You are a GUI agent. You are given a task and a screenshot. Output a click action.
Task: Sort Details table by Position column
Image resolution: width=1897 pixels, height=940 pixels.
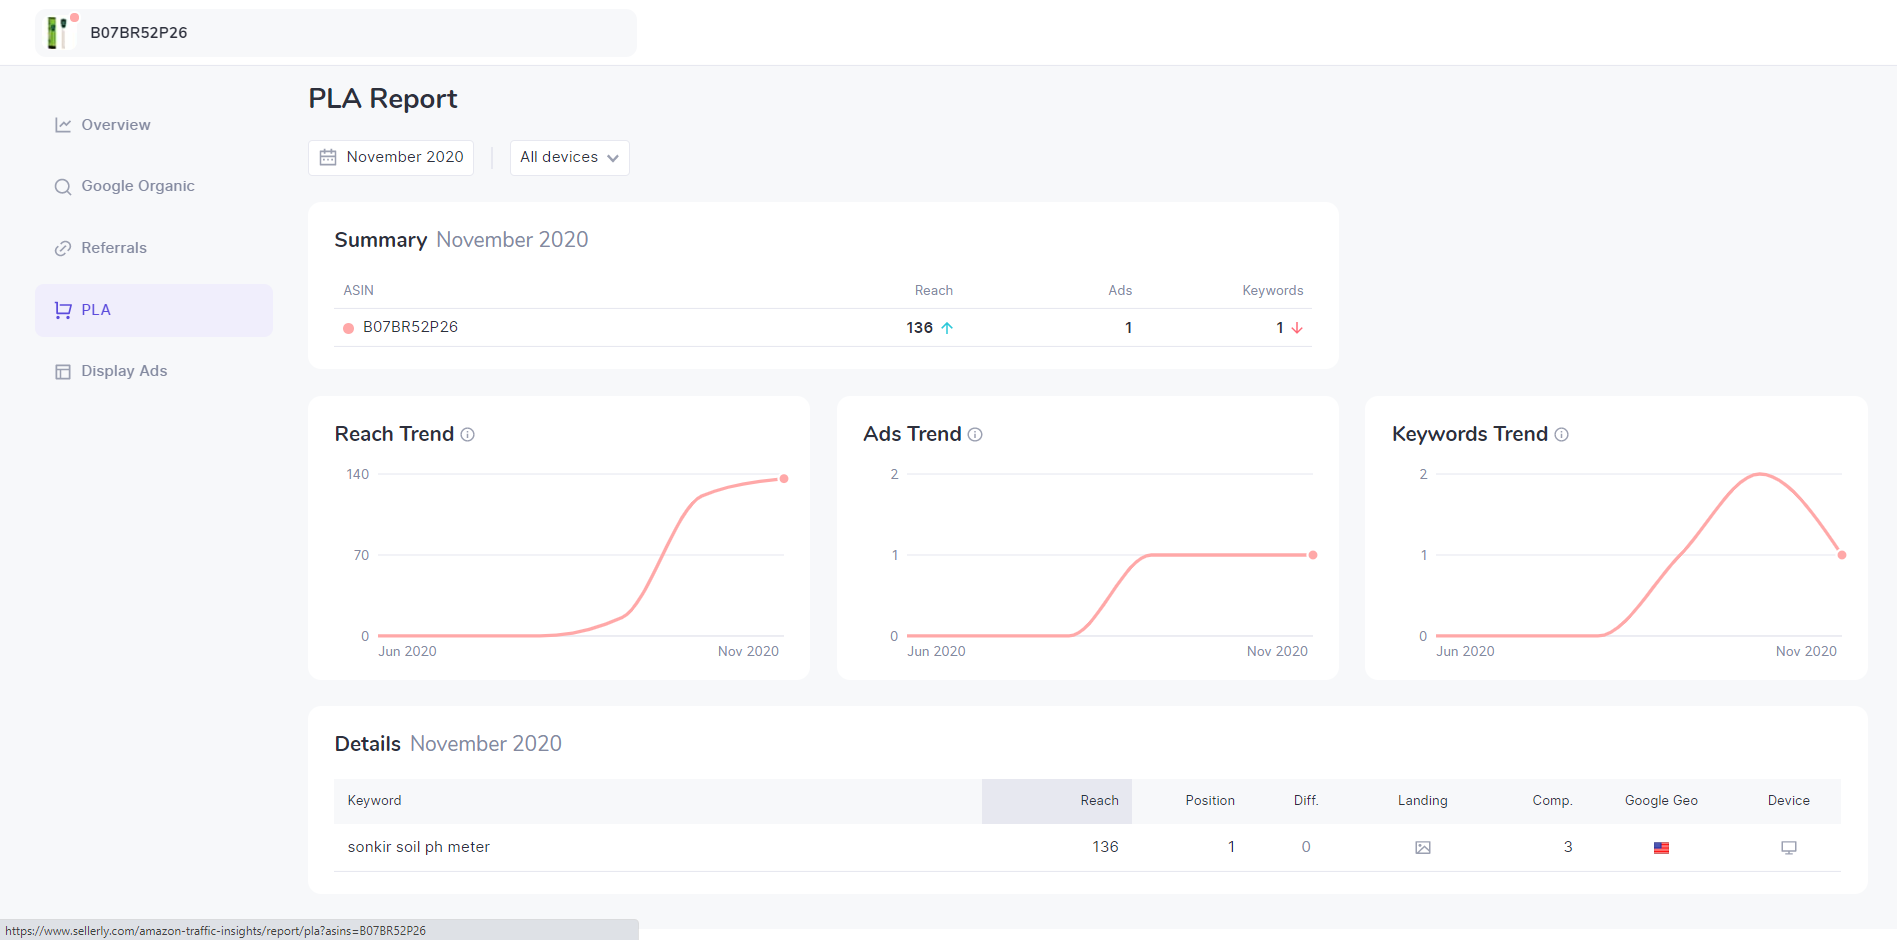[1210, 801]
